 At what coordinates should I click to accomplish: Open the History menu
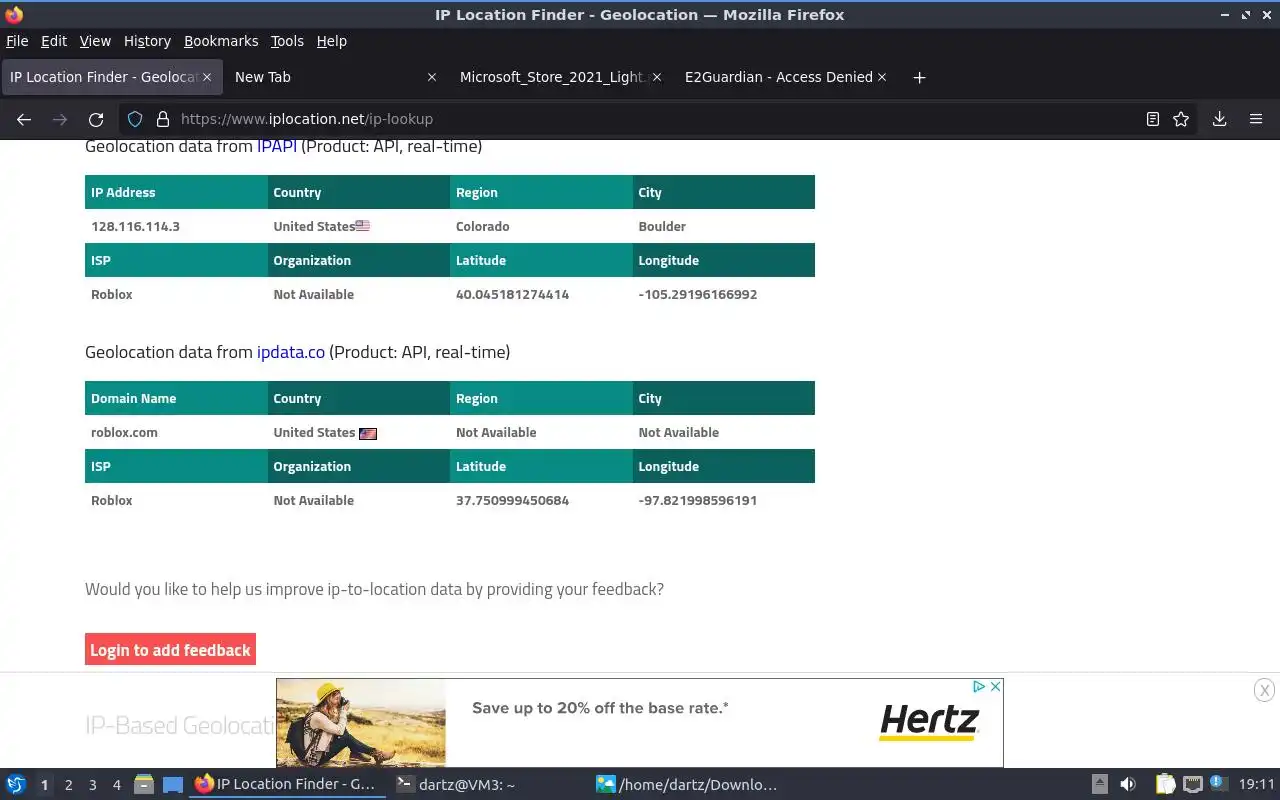[x=147, y=41]
